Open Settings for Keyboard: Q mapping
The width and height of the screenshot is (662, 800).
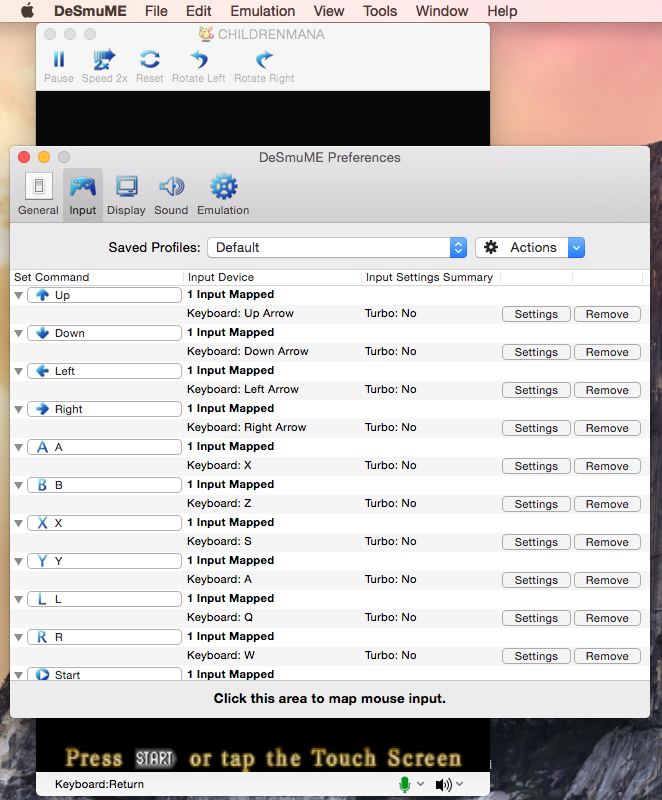tap(536, 618)
